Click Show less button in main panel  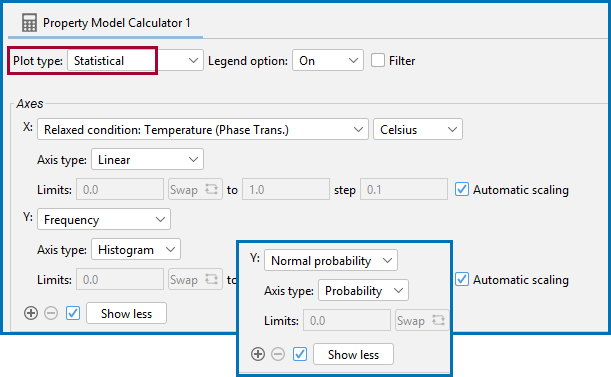pyautogui.click(x=126, y=313)
